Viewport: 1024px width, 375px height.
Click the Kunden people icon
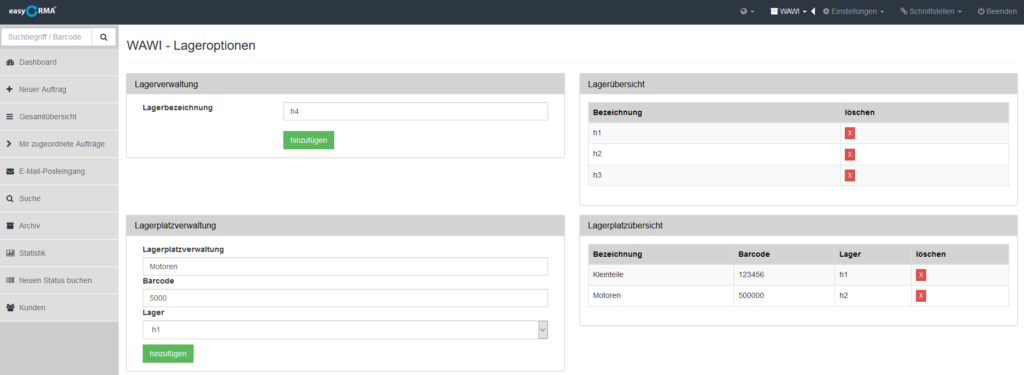tap(10, 307)
